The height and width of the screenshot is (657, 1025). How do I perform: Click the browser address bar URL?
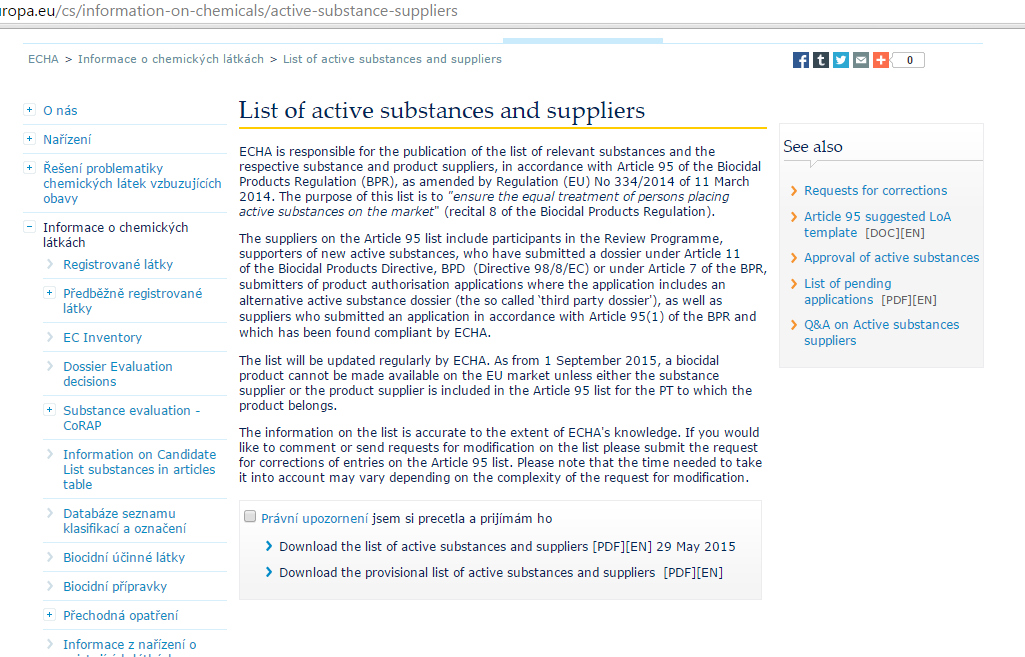coord(229,11)
